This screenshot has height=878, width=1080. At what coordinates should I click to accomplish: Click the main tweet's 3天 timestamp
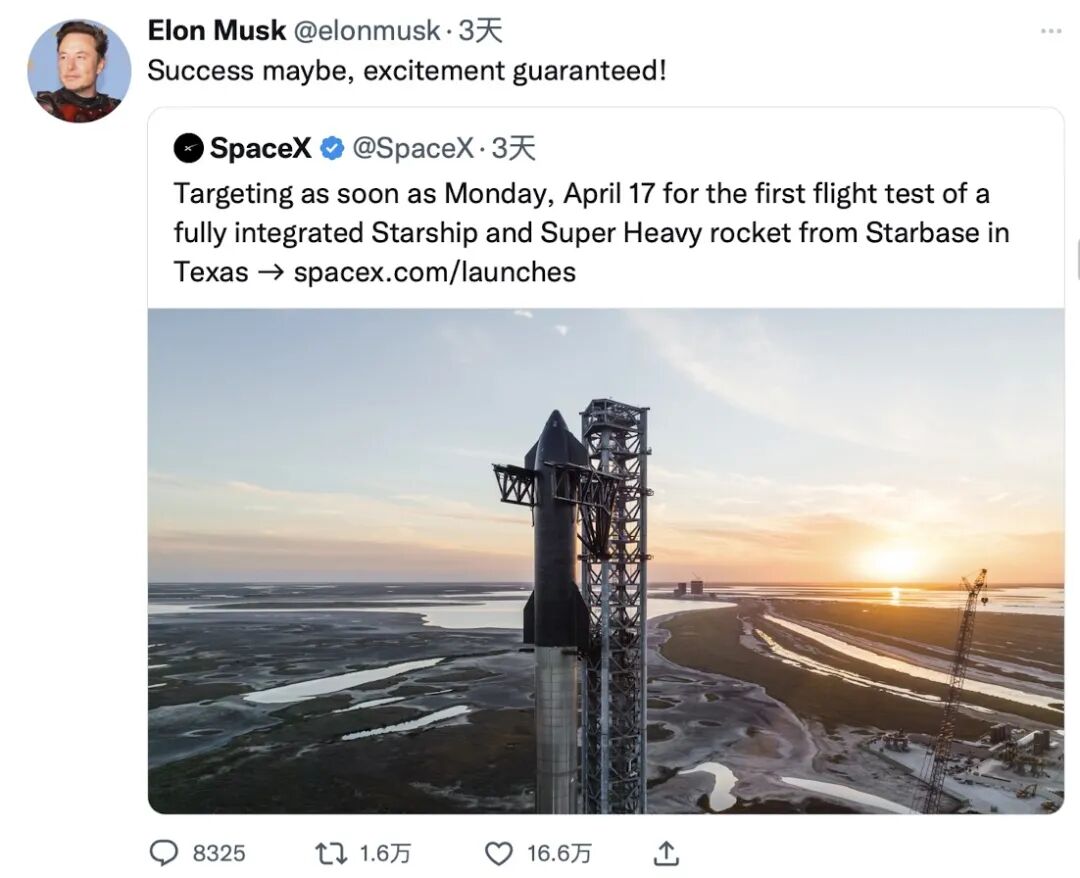coord(480,31)
